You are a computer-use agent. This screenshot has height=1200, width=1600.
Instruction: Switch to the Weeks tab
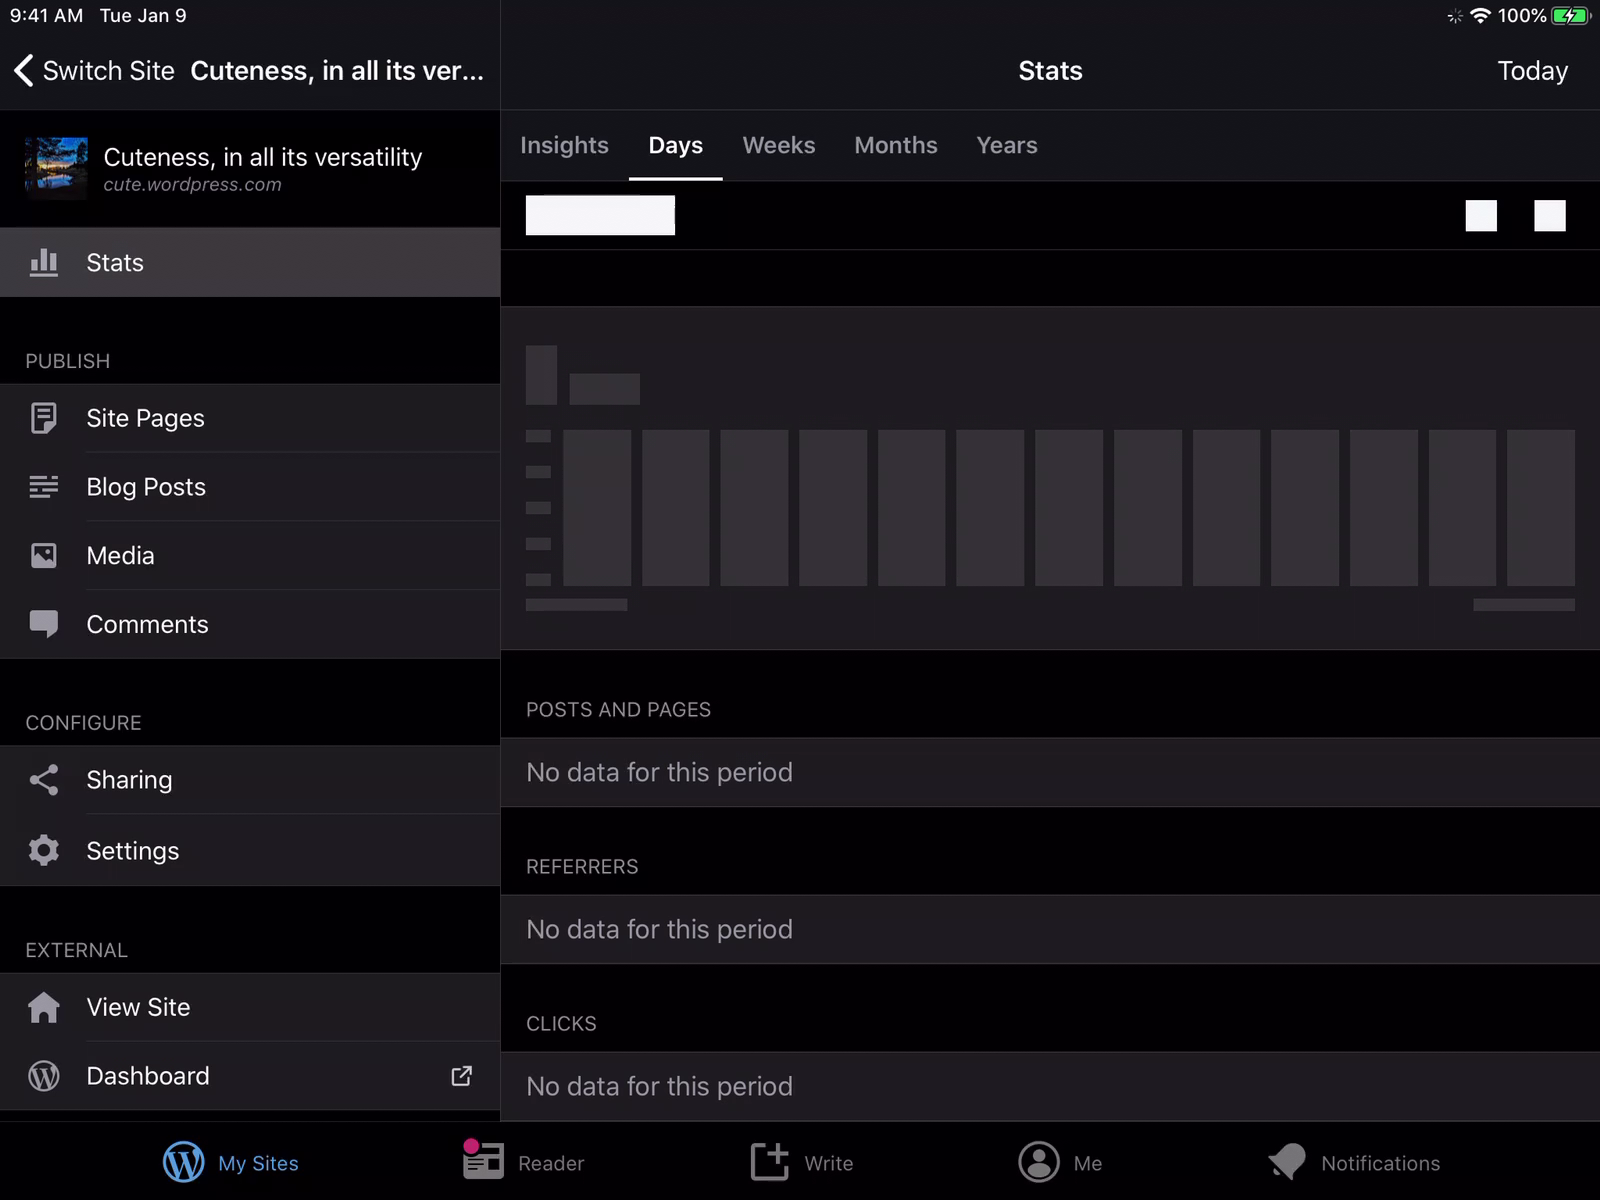tap(779, 145)
